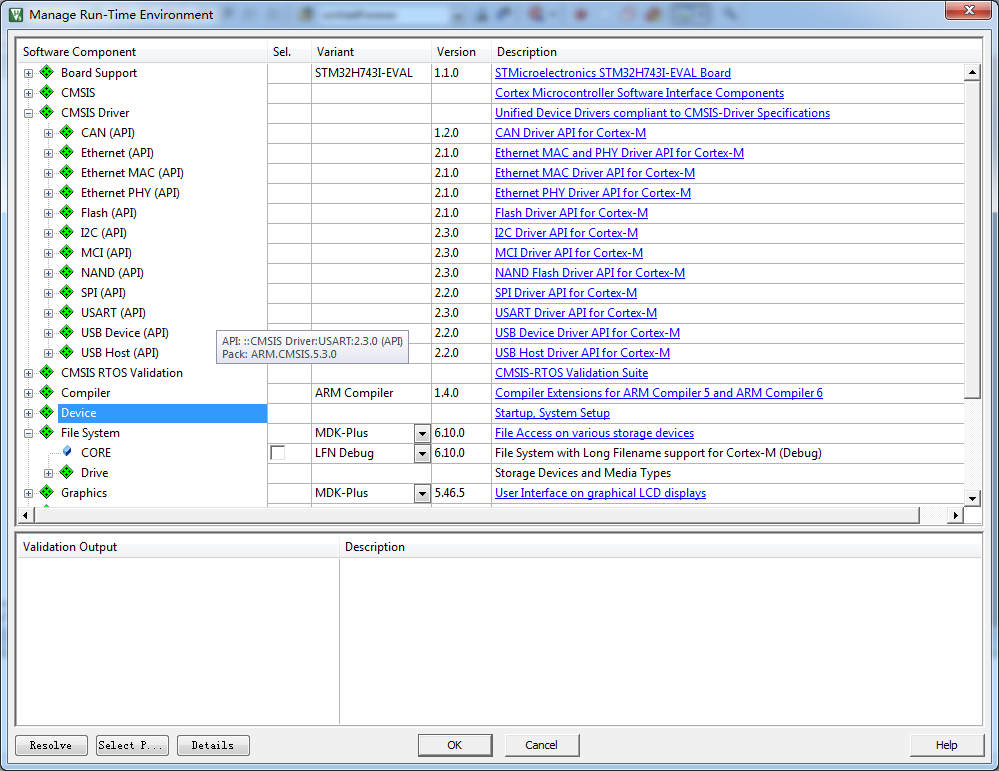
Task: Open Help for the dialog
Action: tap(947, 745)
